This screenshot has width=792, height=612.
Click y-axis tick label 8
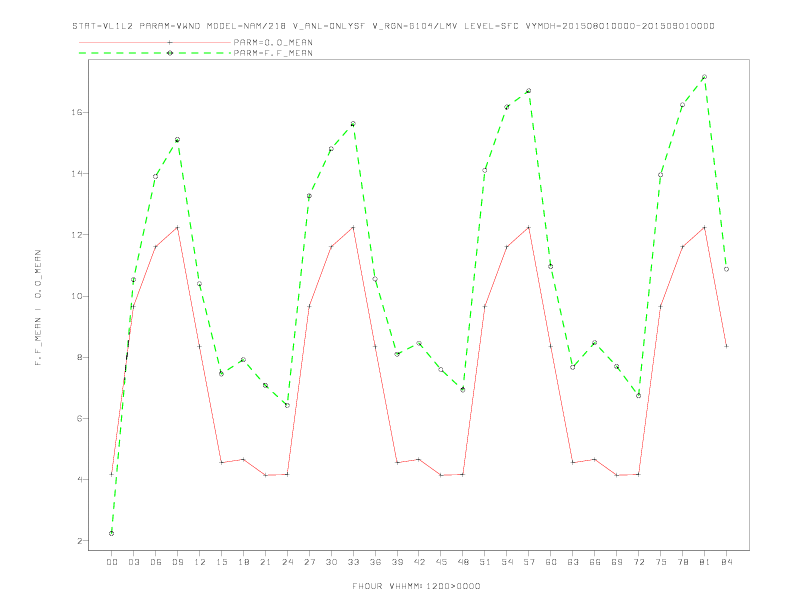[80, 358]
